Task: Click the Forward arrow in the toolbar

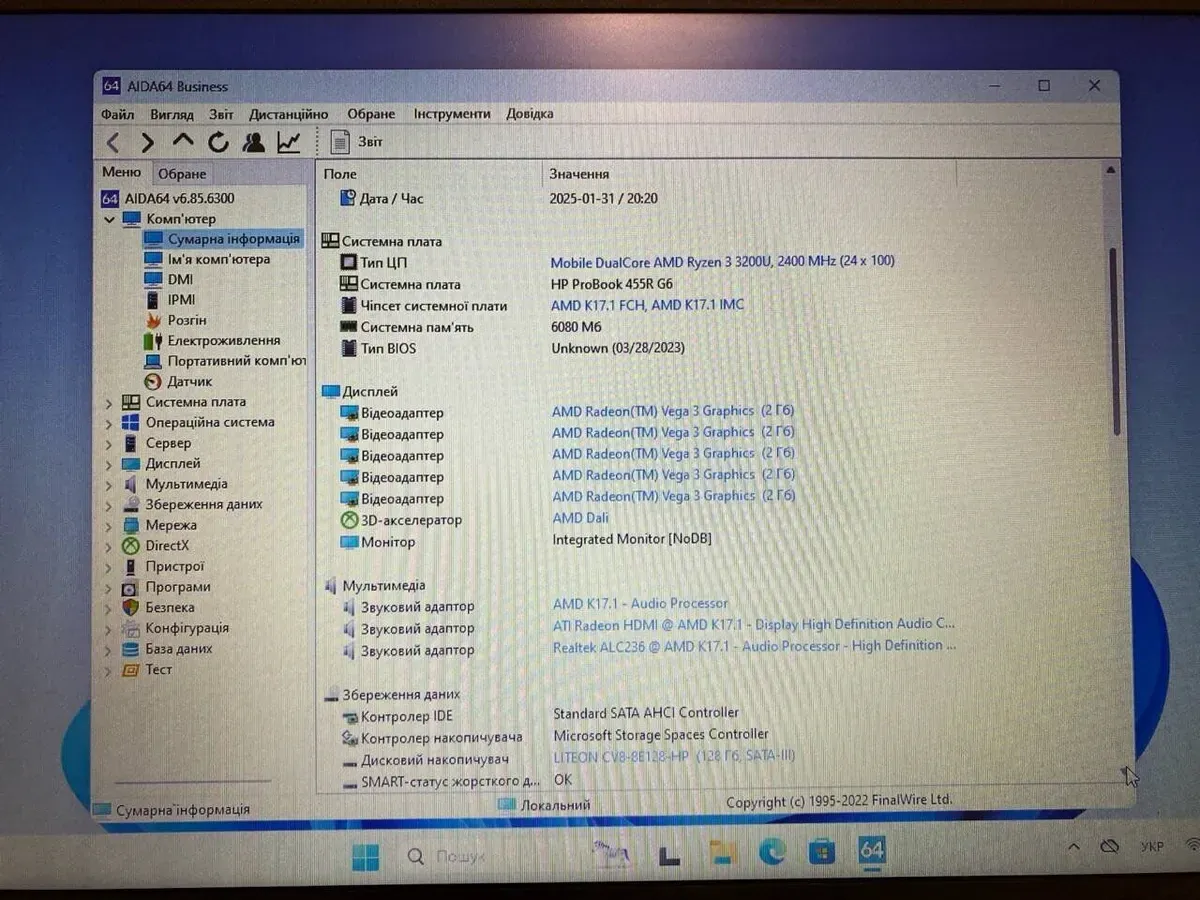Action: click(147, 143)
